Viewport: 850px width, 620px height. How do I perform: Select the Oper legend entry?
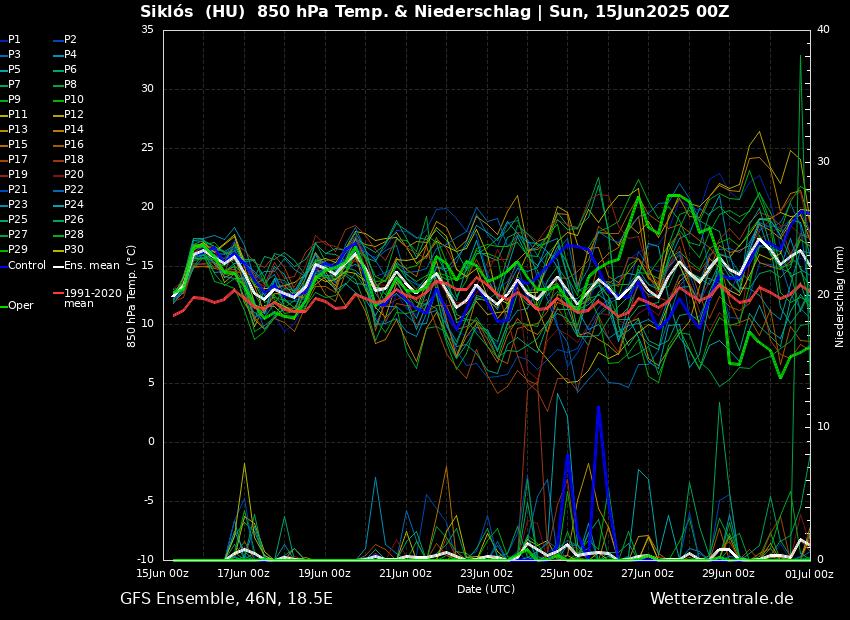tap(20, 306)
